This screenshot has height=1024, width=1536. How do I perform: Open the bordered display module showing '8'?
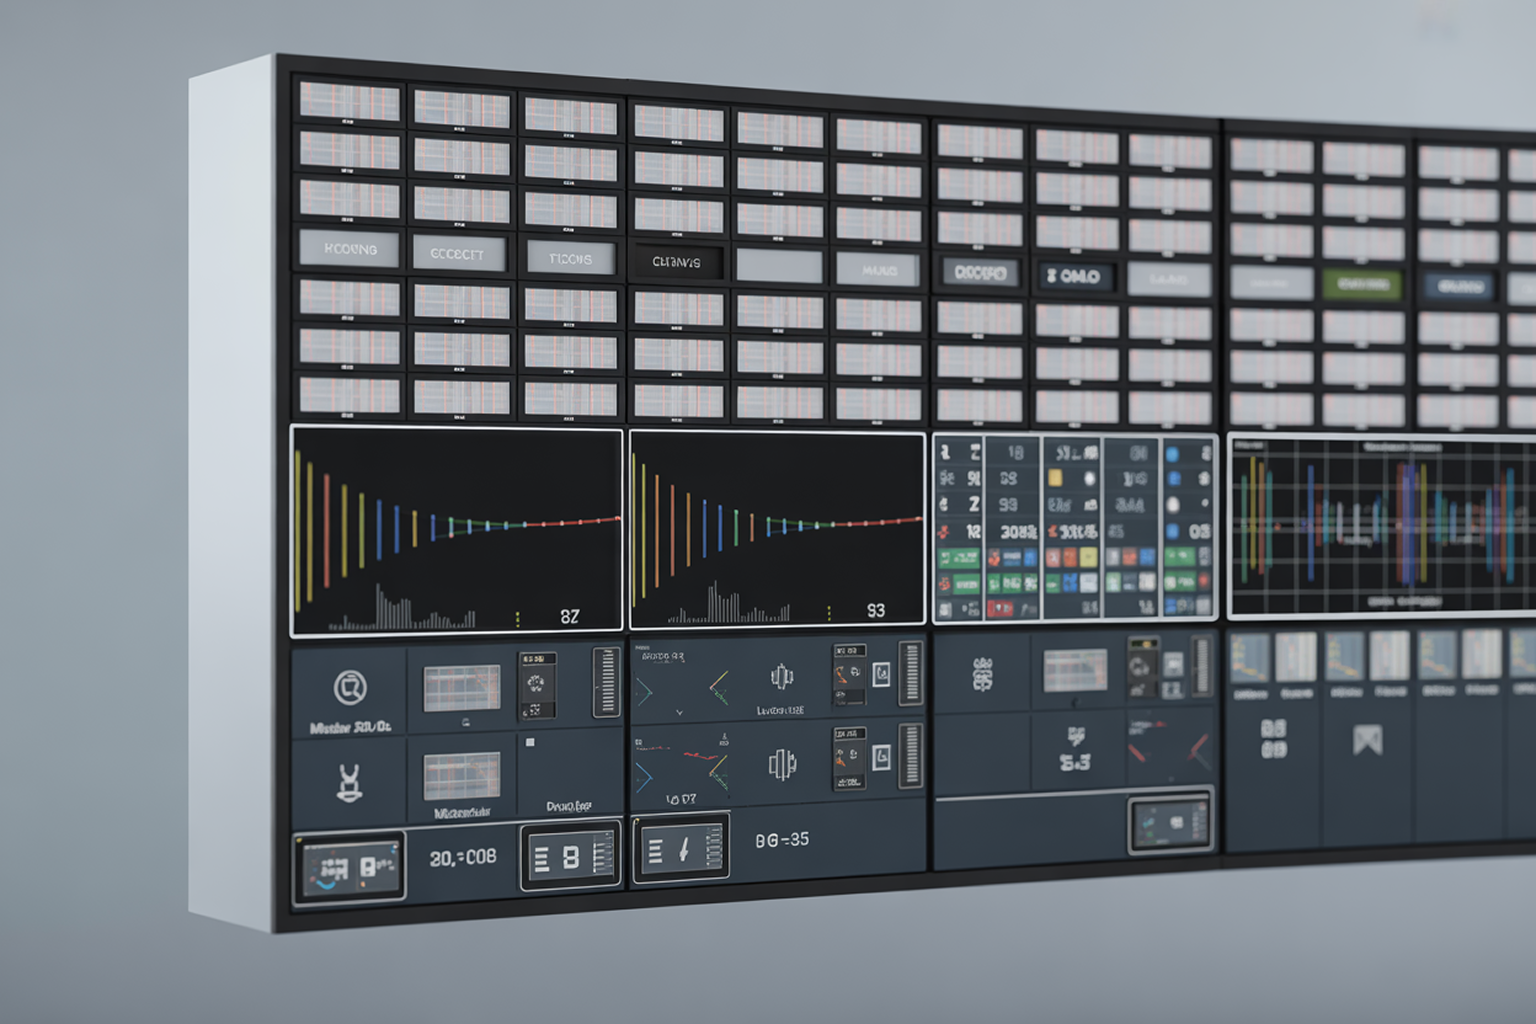point(570,857)
